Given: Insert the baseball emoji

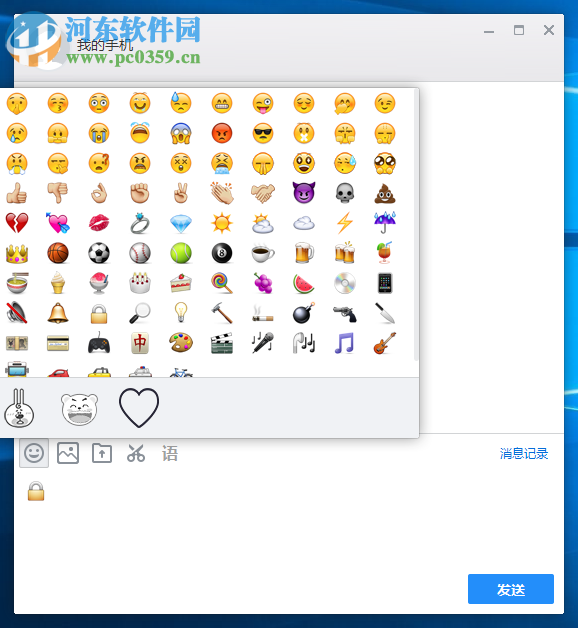Looking at the screenshot, I should coord(140,253).
